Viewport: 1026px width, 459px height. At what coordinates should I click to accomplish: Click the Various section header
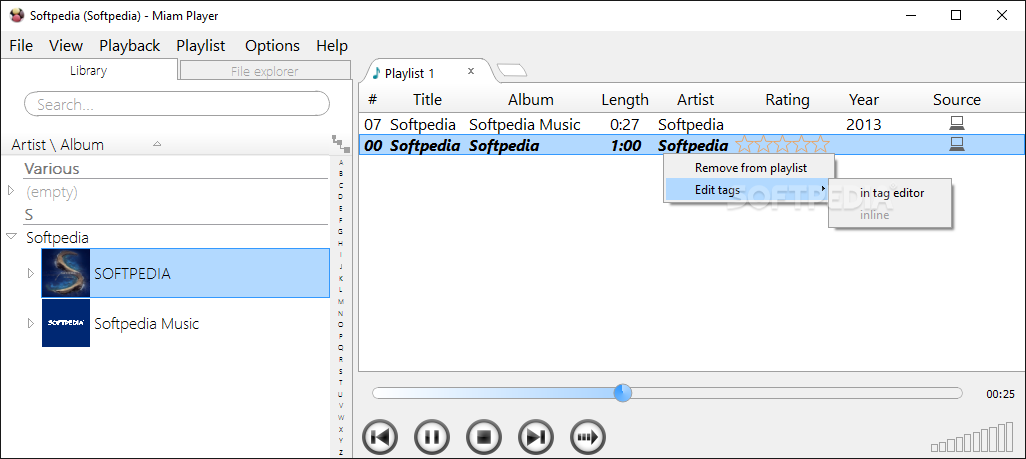point(52,168)
